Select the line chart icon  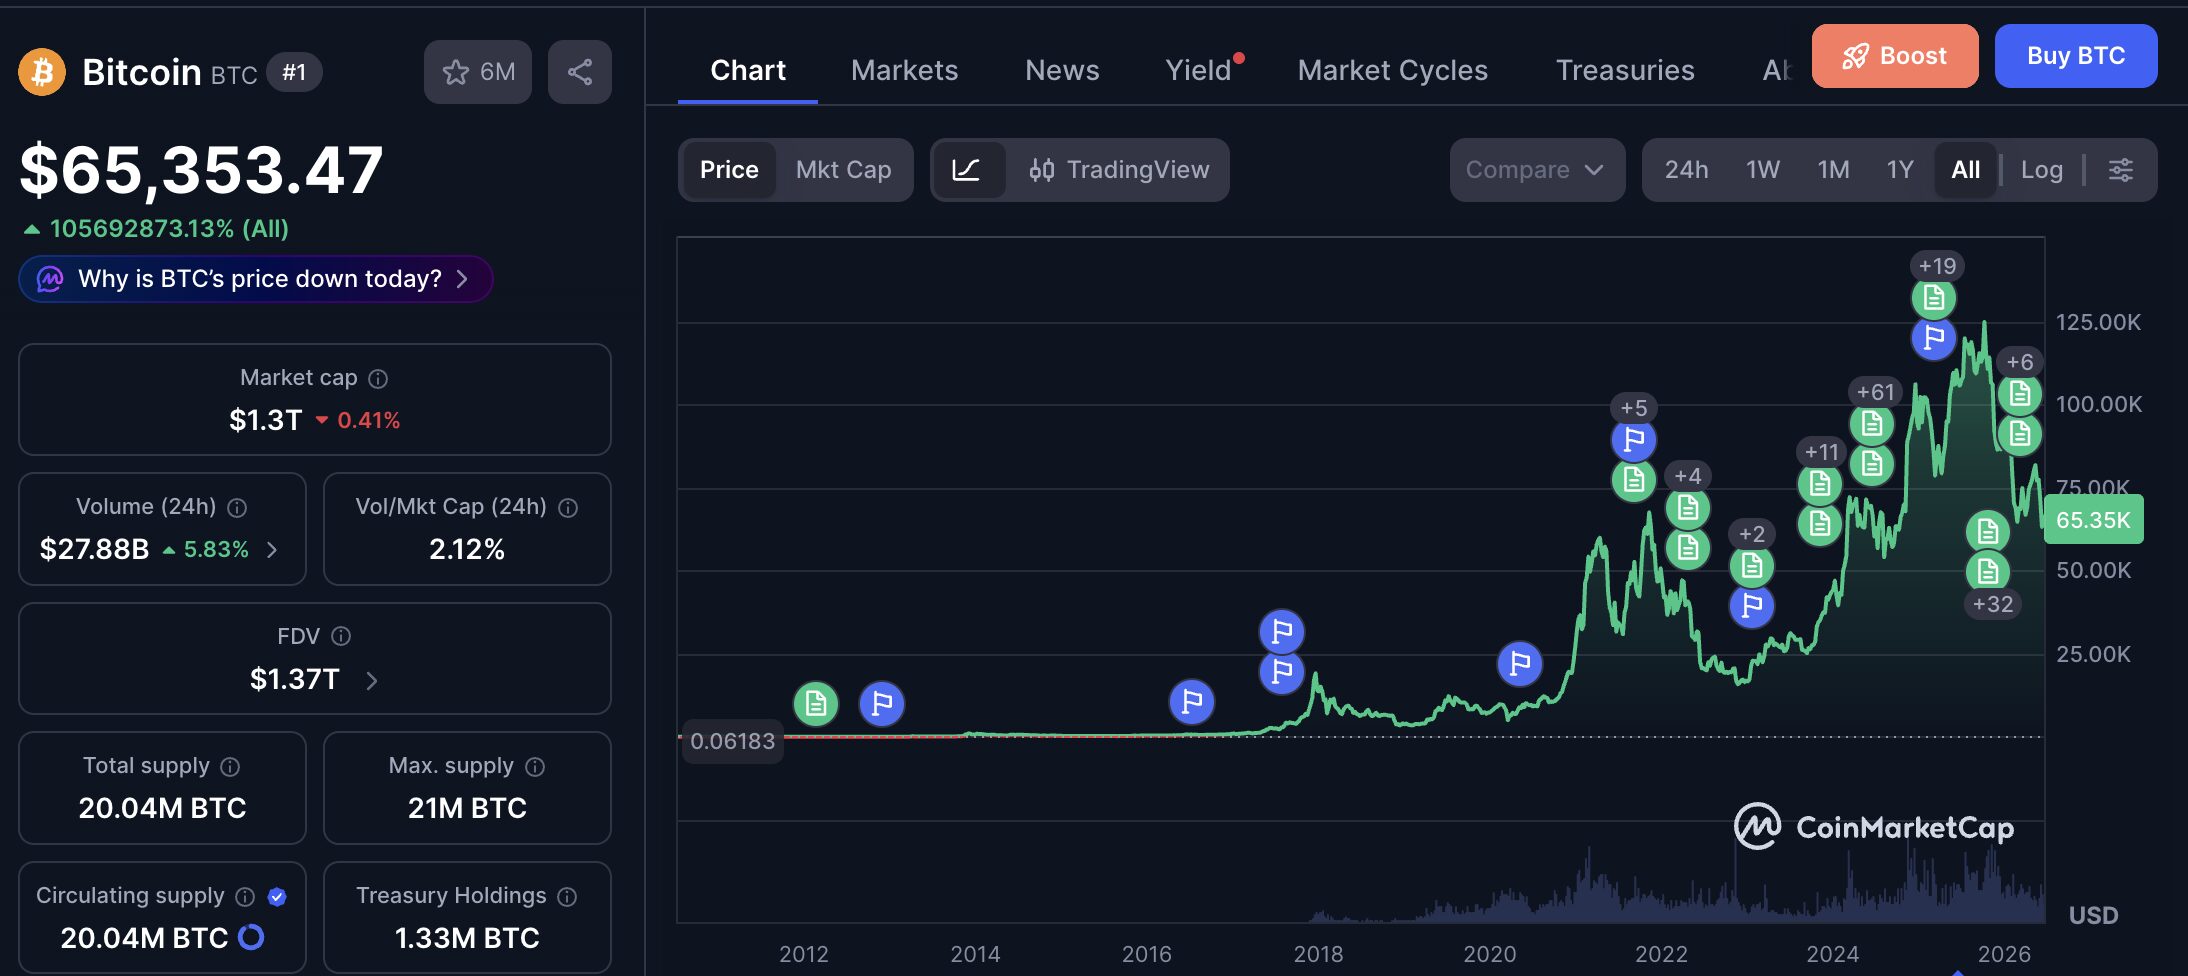click(x=966, y=170)
